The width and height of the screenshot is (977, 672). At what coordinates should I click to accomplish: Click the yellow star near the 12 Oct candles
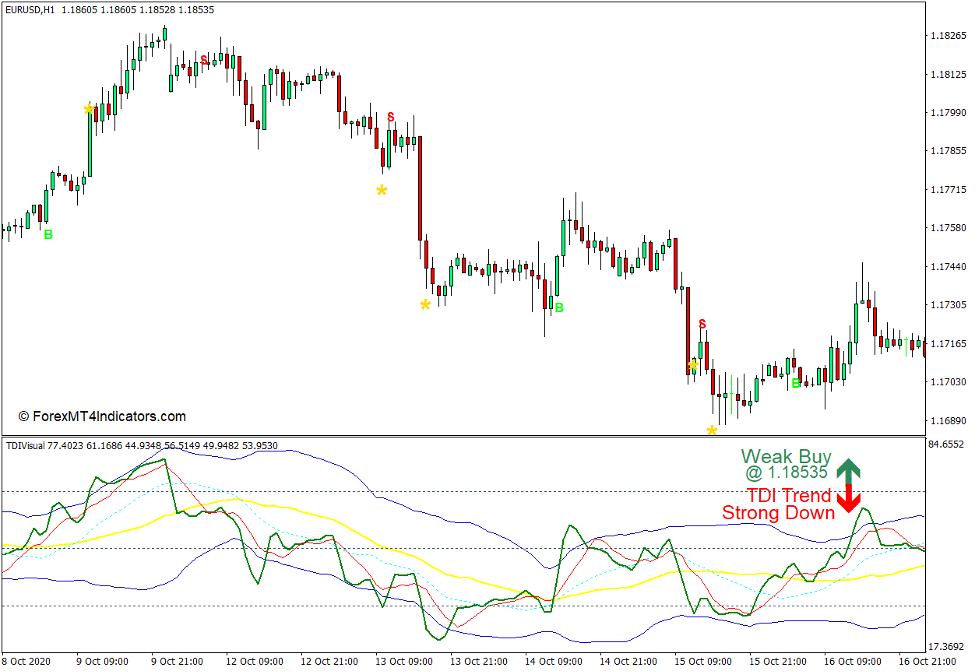coord(380,191)
